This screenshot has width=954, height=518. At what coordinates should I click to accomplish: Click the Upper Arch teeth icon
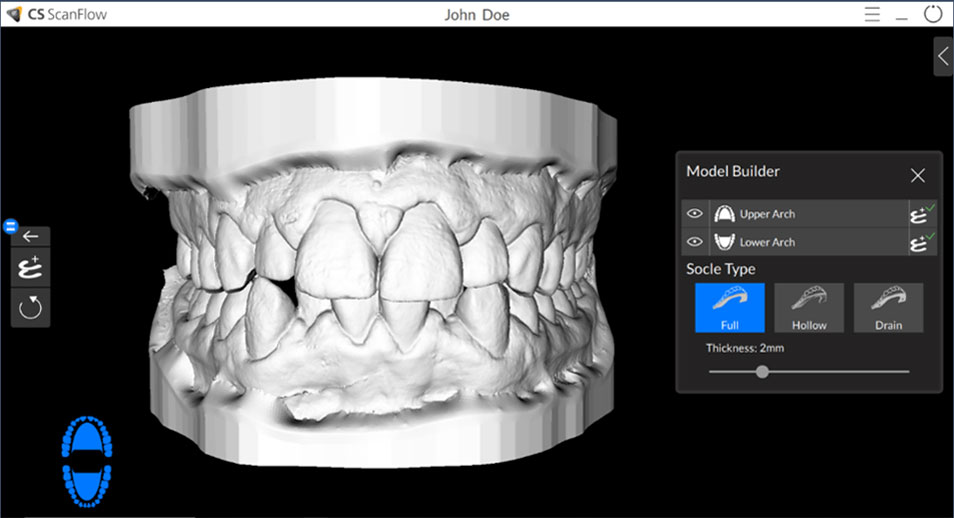724,214
